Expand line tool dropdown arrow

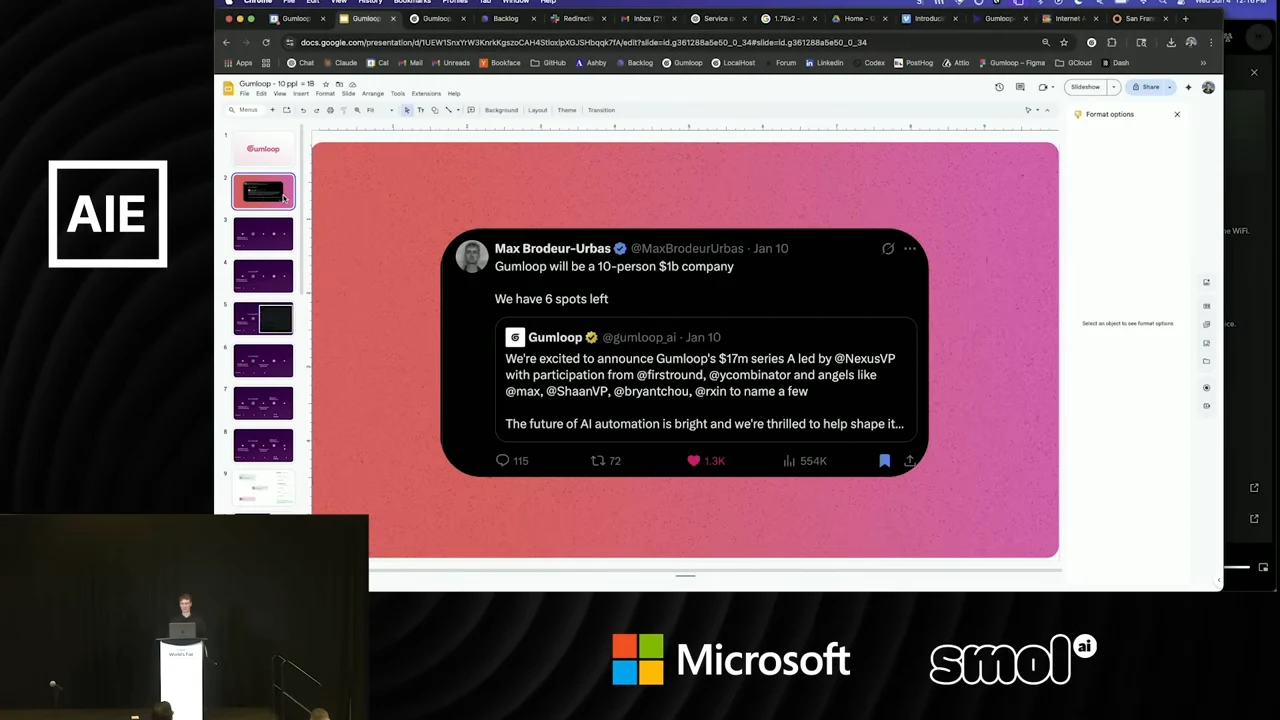pos(458,110)
